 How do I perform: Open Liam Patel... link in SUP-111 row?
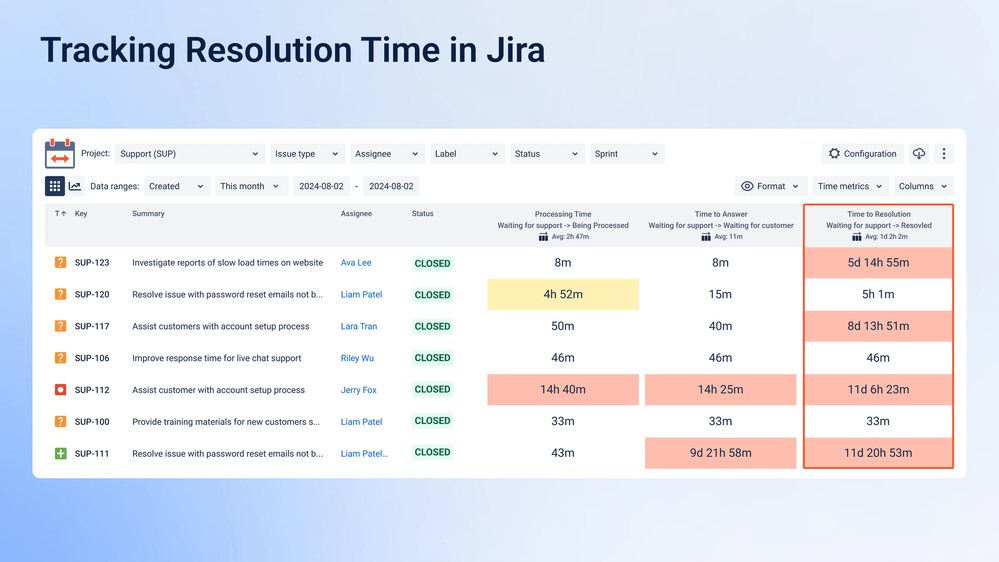click(364, 454)
